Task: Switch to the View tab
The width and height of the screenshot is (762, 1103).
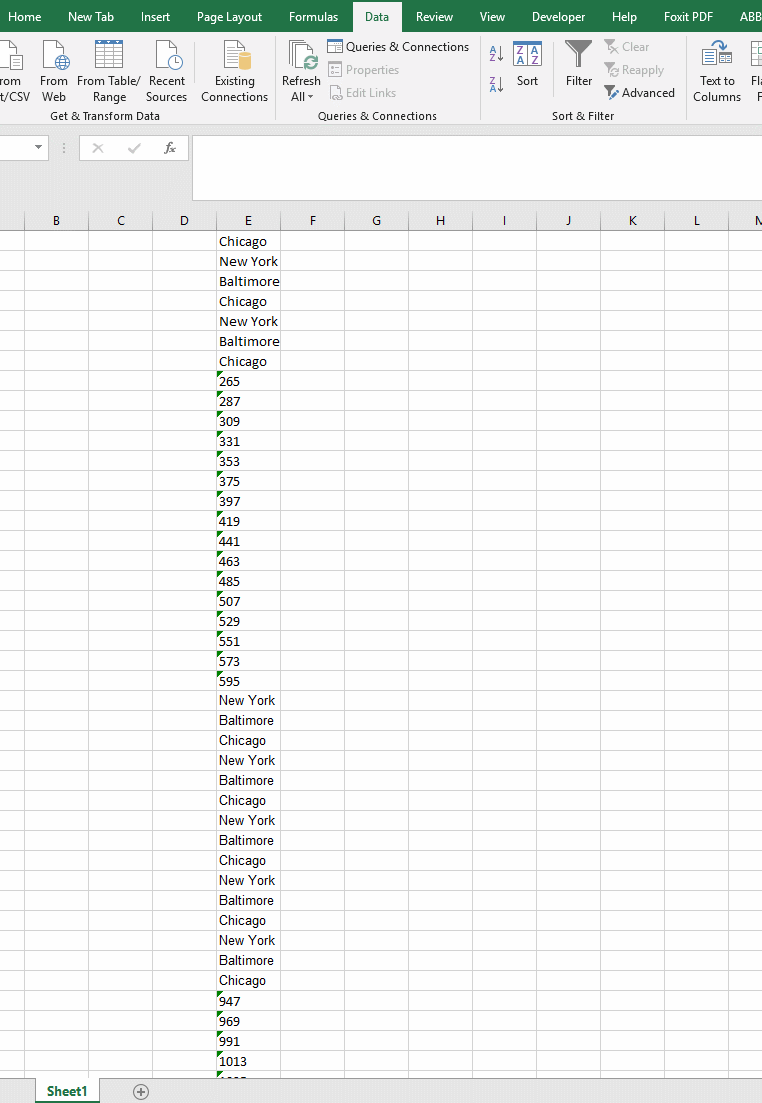Action: click(x=492, y=17)
